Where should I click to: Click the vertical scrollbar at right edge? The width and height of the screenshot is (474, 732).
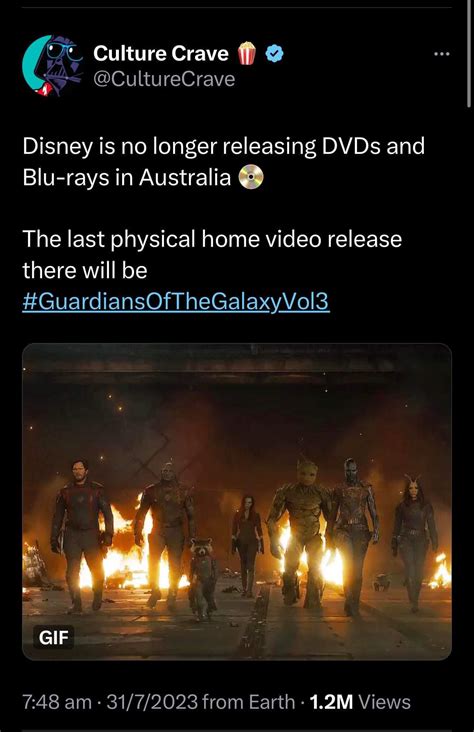click(468, 54)
